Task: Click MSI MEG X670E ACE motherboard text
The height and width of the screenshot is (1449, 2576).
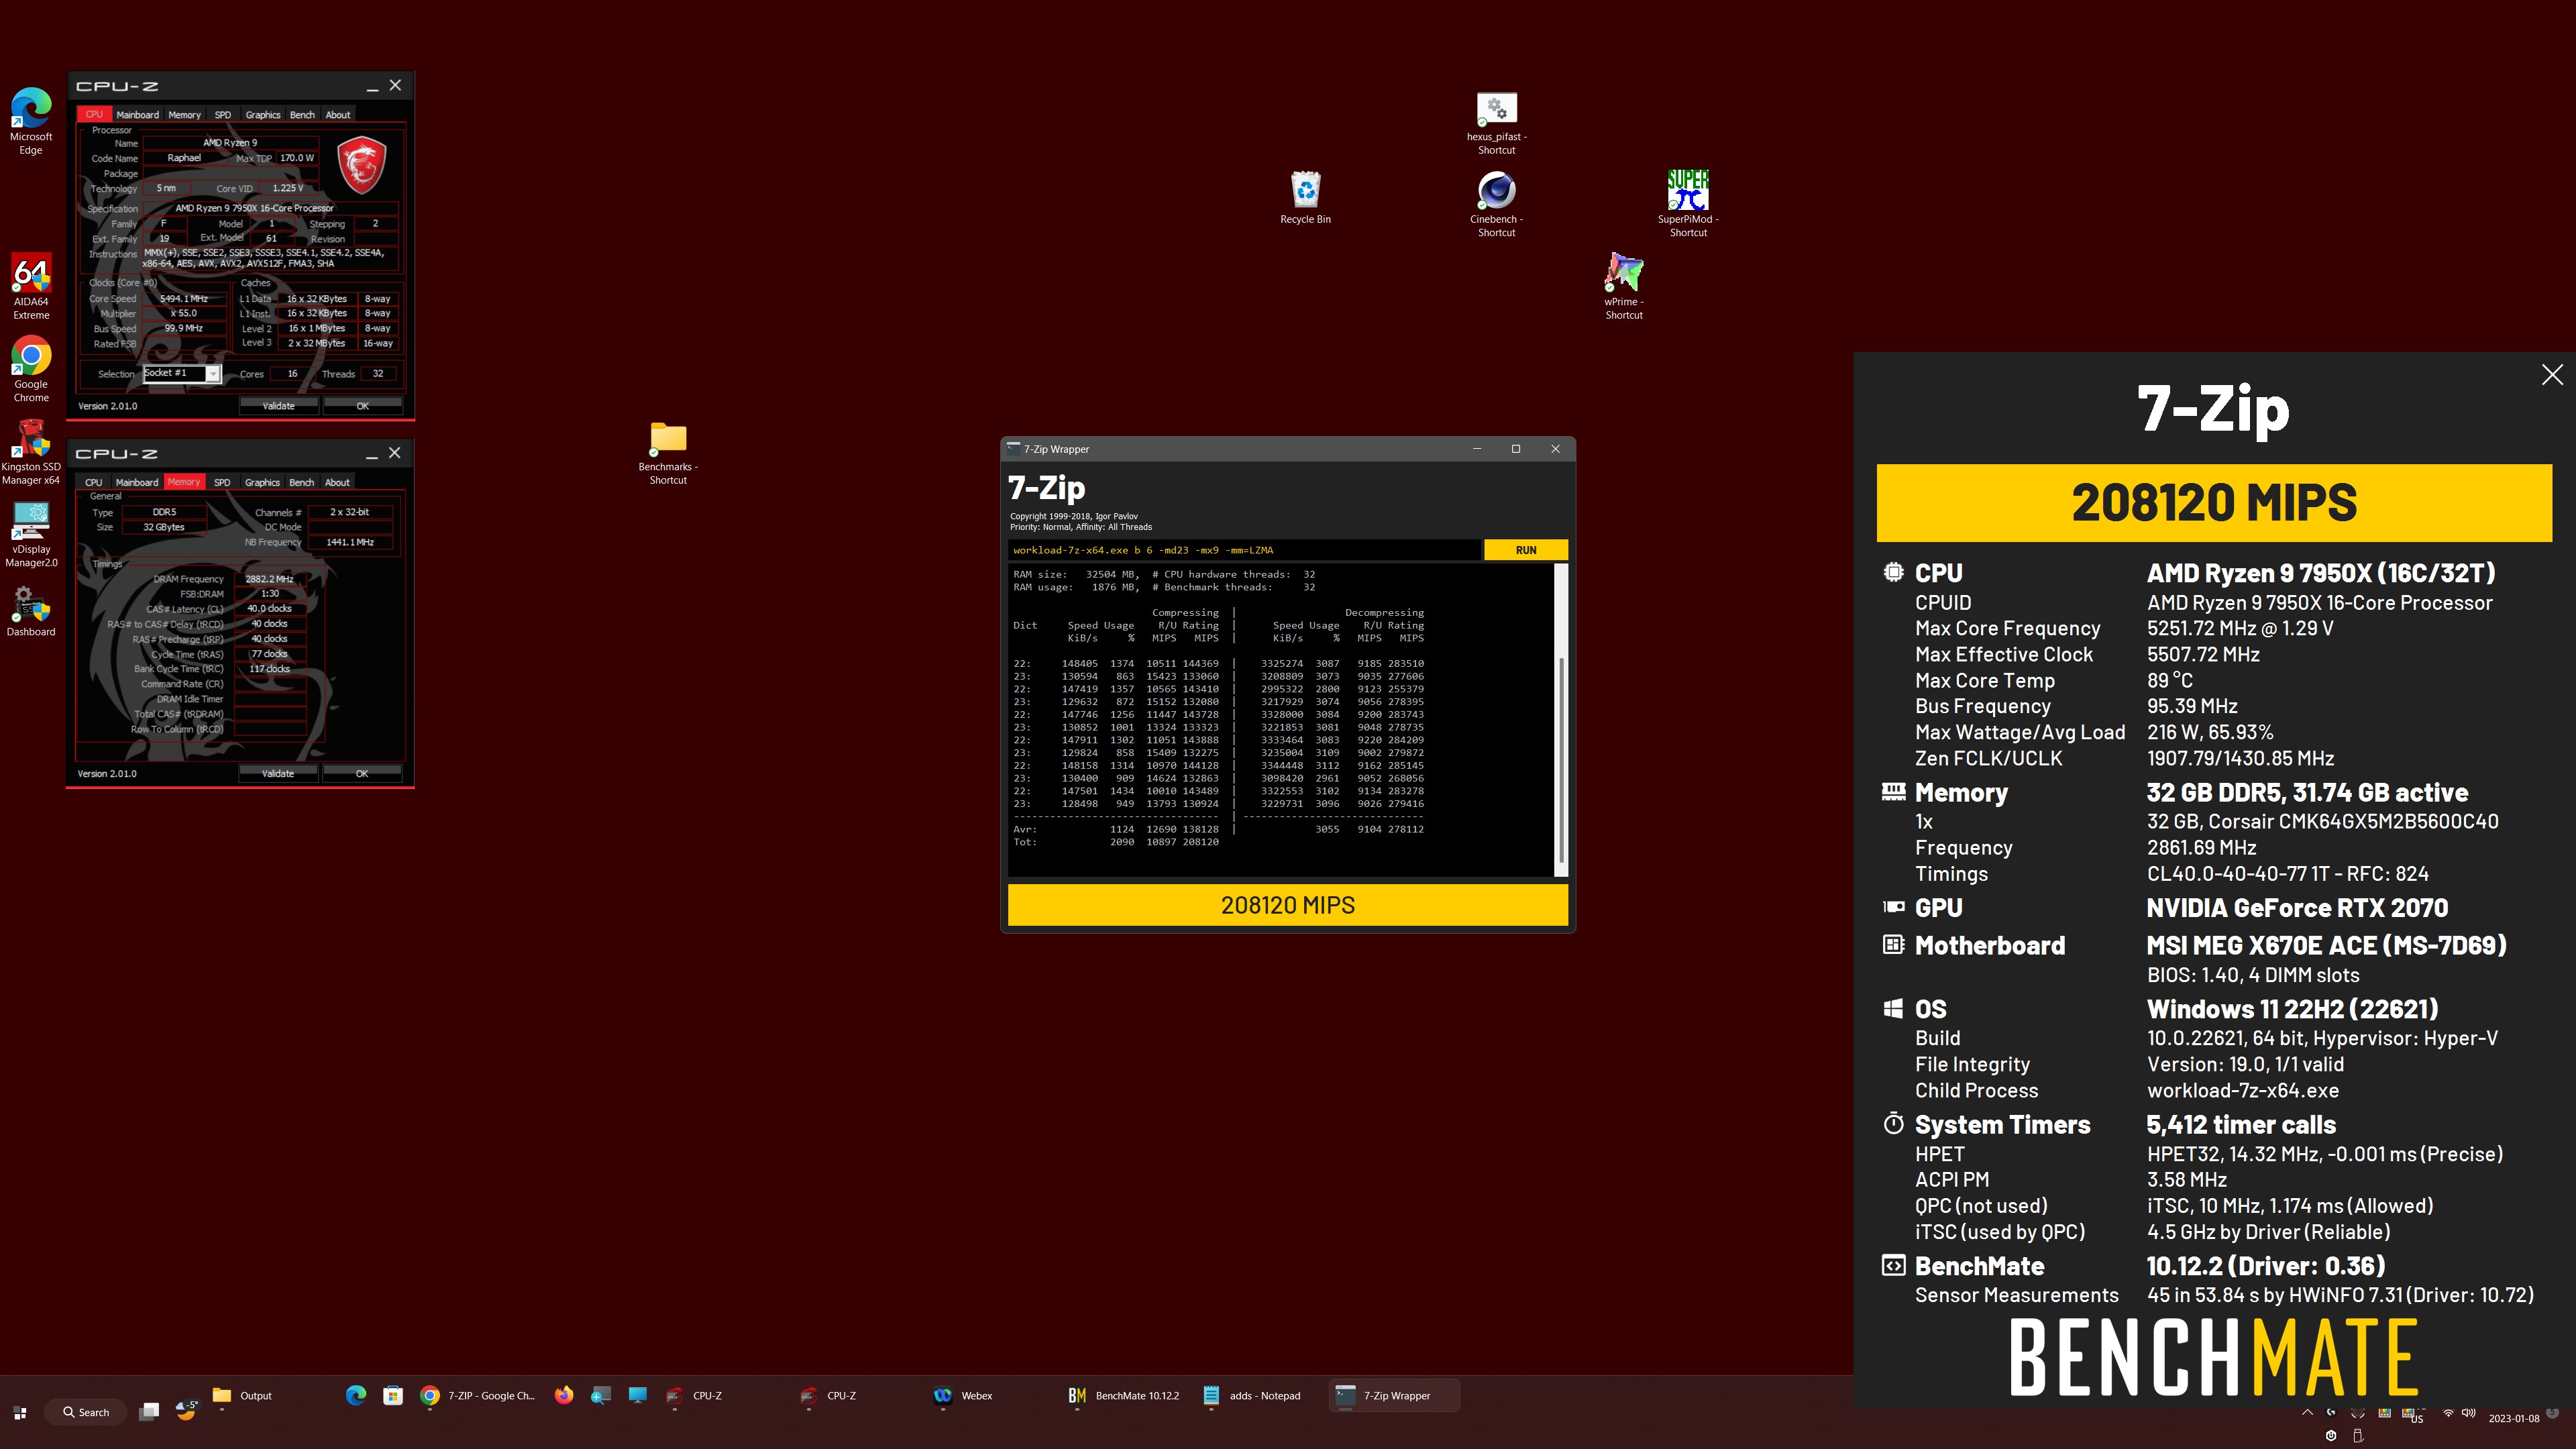Action: pos(2326,945)
